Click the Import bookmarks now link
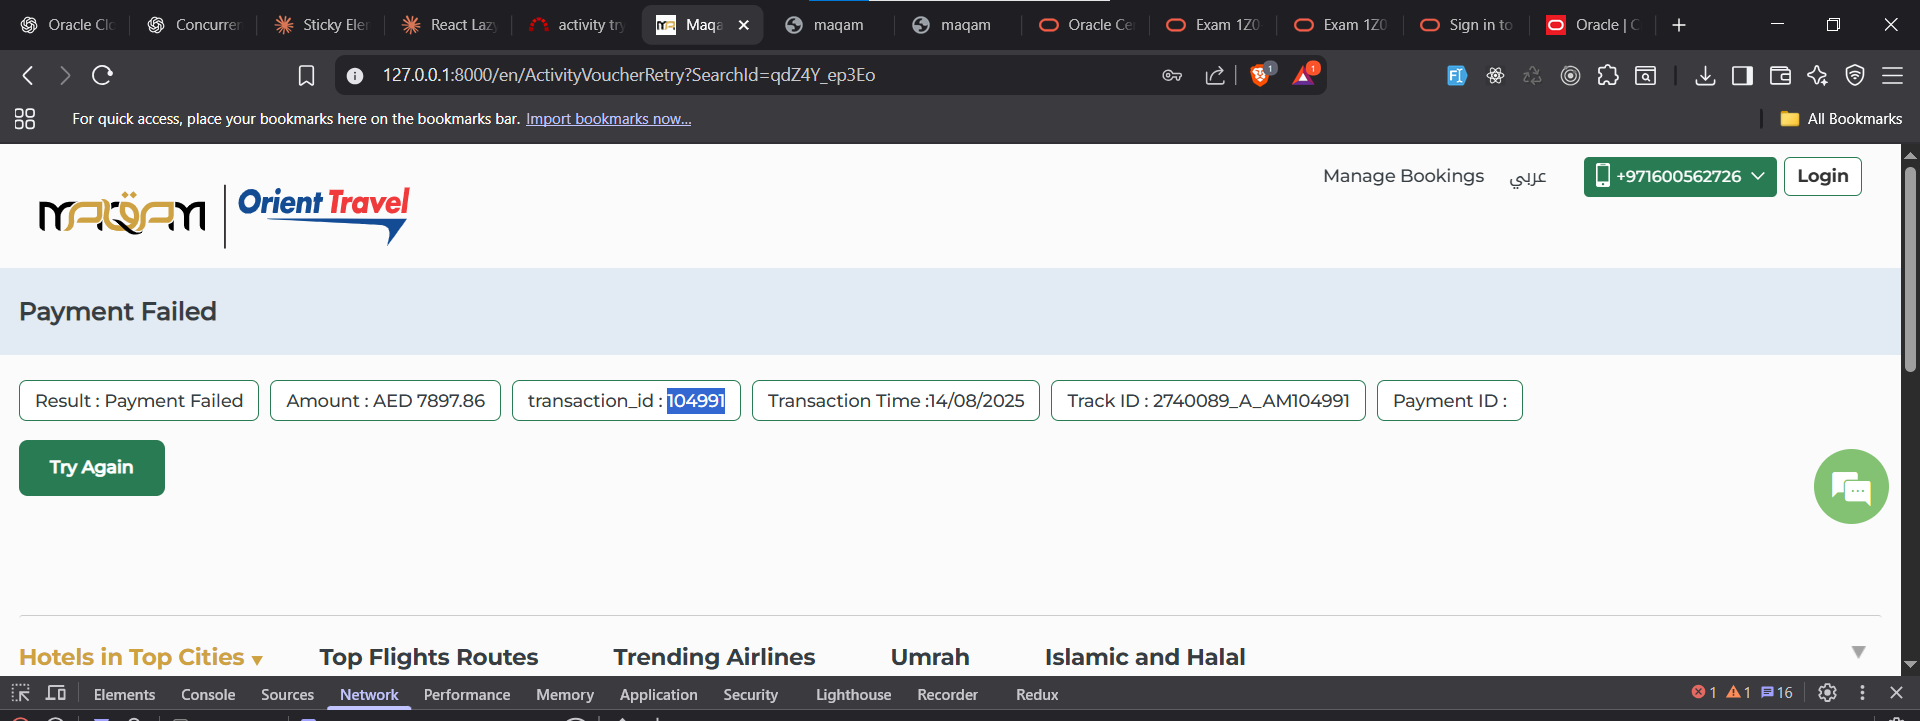The width and height of the screenshot is (1920, 721). click(x=608, y=119)
